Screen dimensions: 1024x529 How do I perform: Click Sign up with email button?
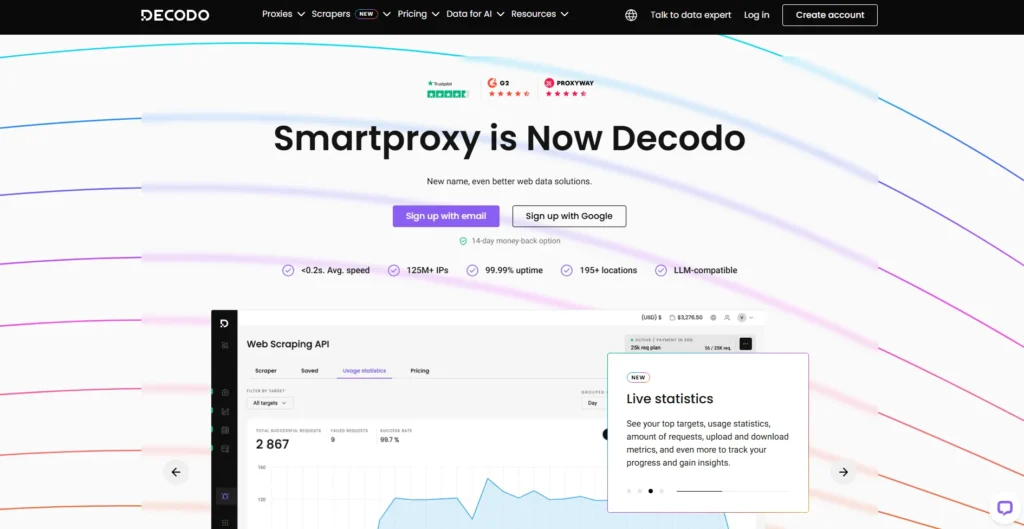click(446, 216)
